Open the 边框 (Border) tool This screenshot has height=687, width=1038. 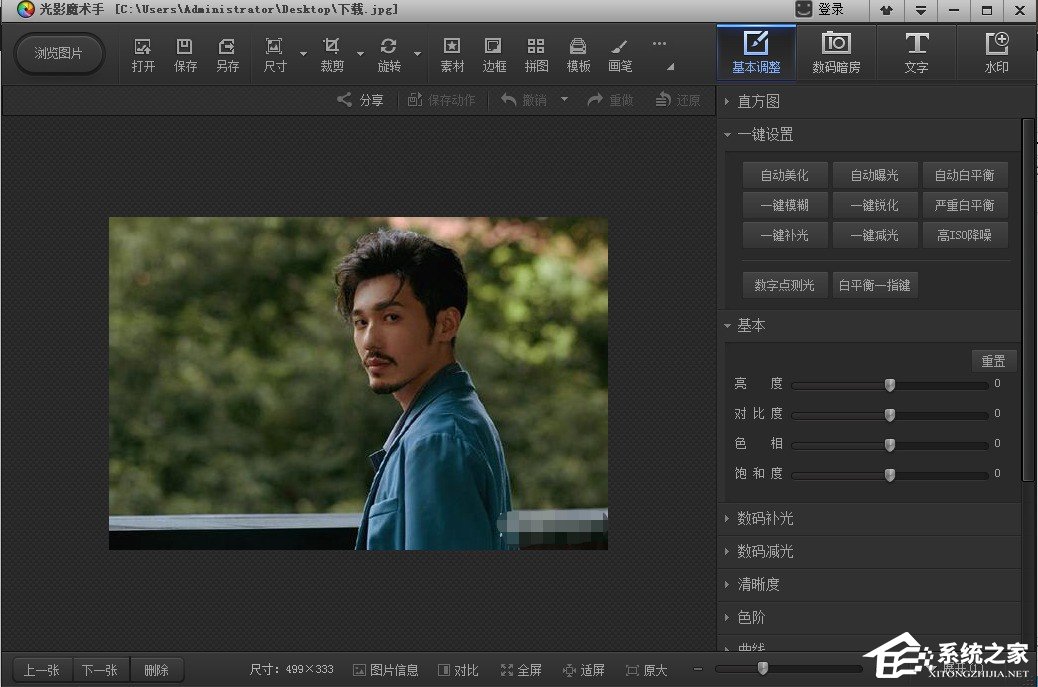coord(494,54)
